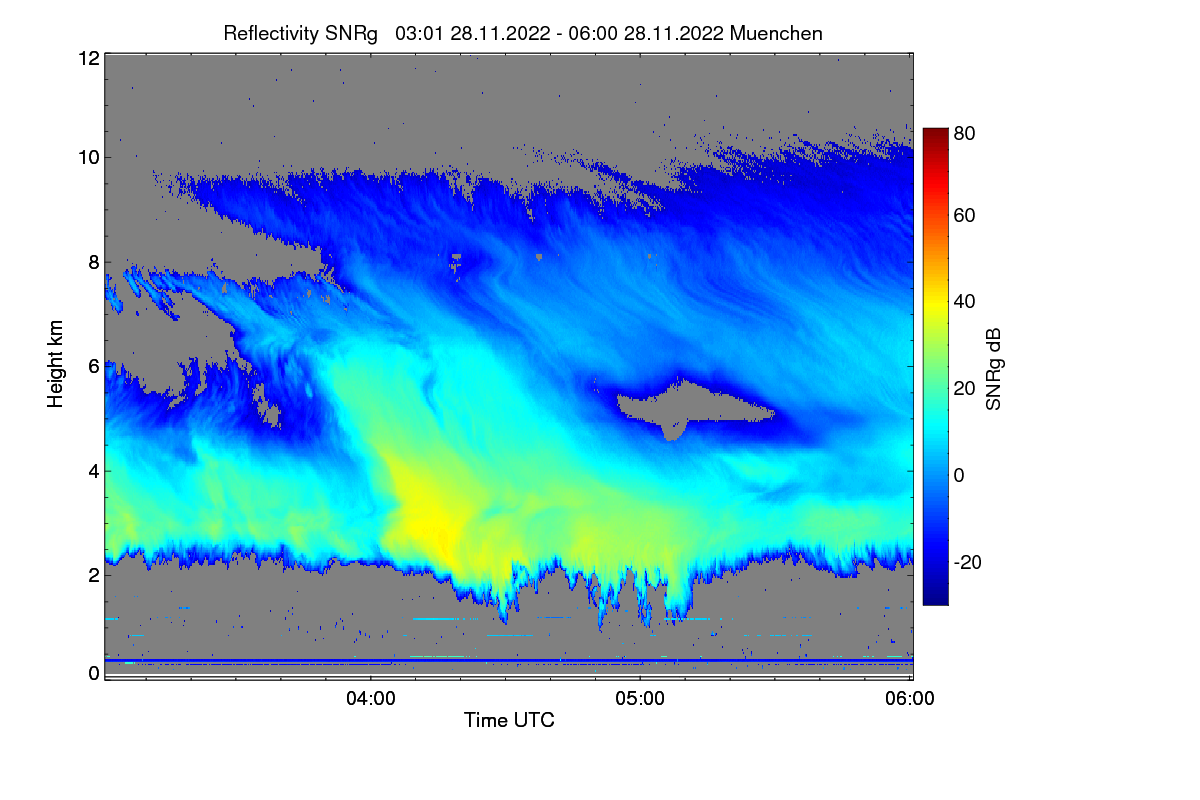Click the height tick label 4
The height and width of the screenshot is (800, 1200).
click(94, 471)
